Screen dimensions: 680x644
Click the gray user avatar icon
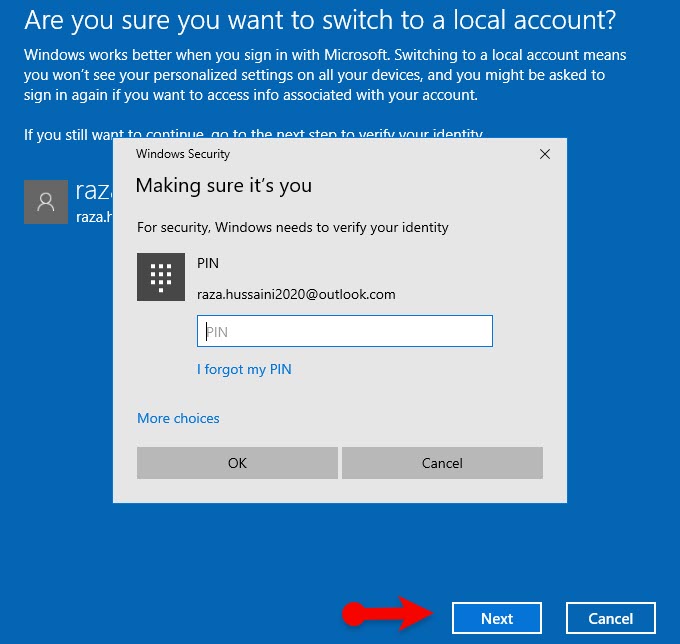[46, 201]
